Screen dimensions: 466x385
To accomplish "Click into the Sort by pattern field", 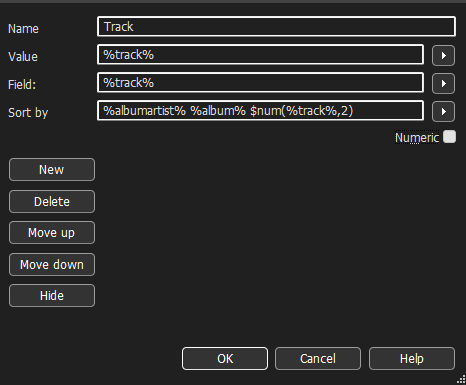I will point(260,111).
